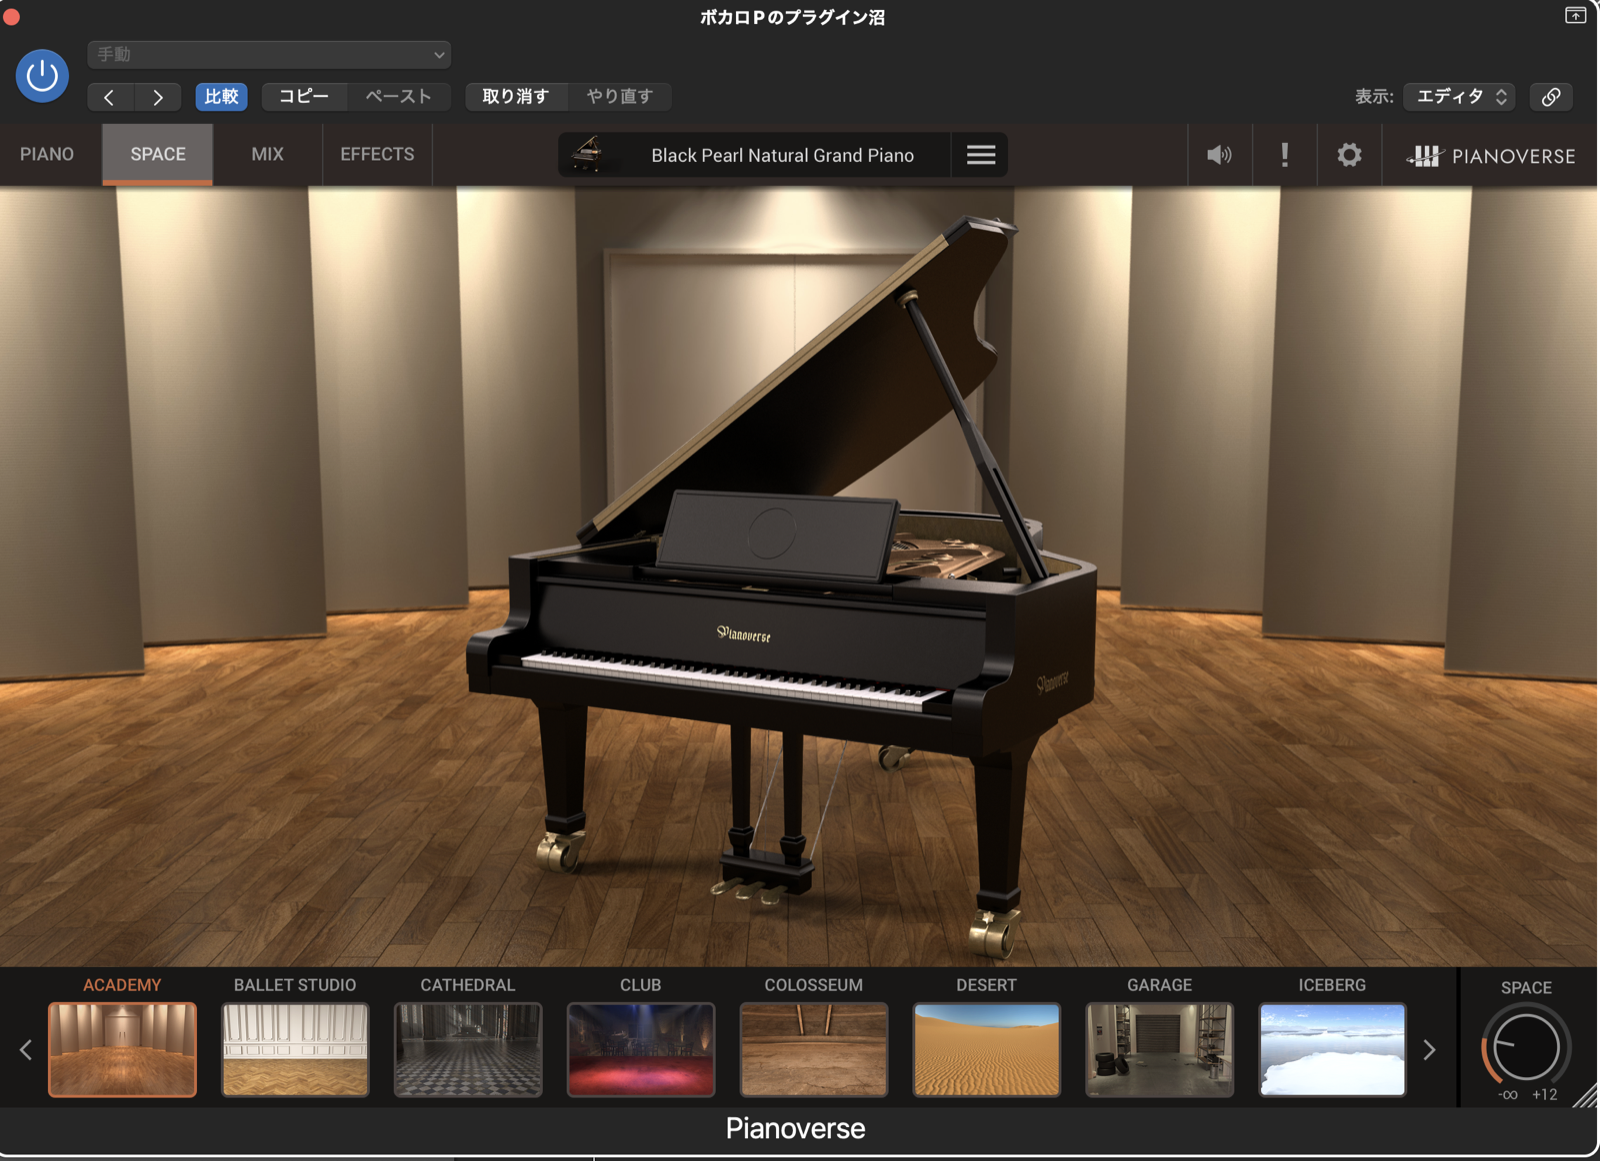Click the window expand icon in title bar

tap(1575, 15)
